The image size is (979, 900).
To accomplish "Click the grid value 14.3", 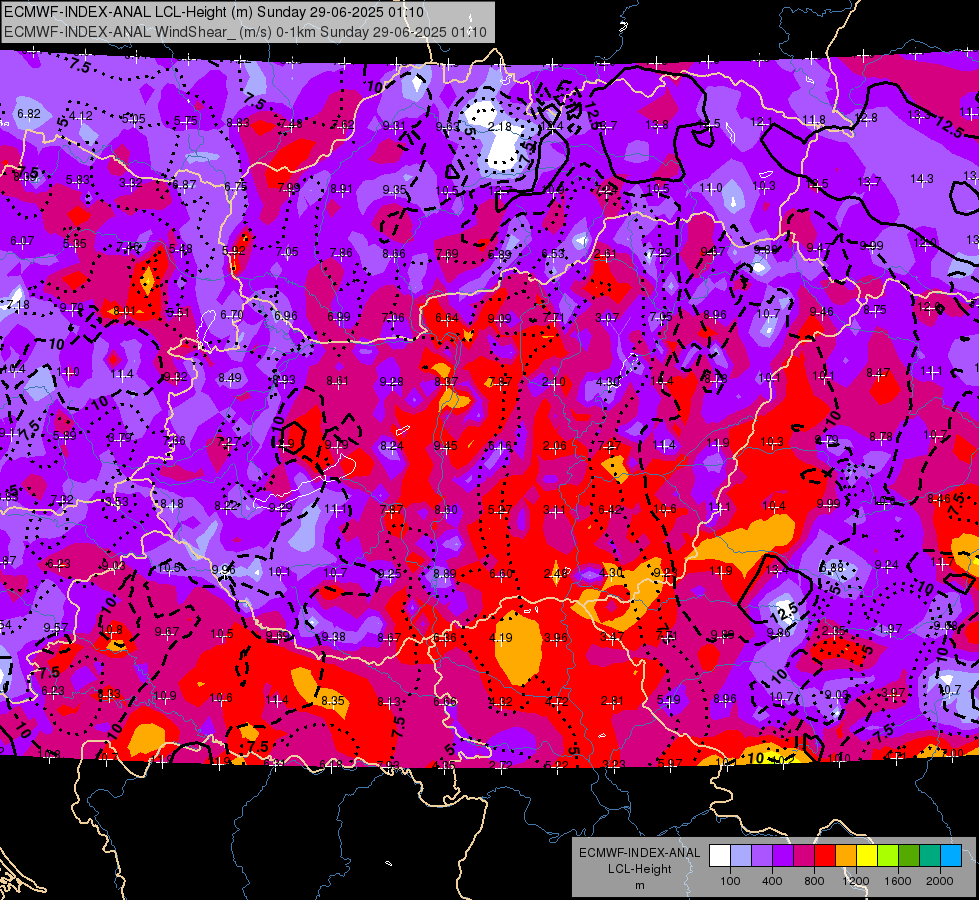I will tap(922, 179).
